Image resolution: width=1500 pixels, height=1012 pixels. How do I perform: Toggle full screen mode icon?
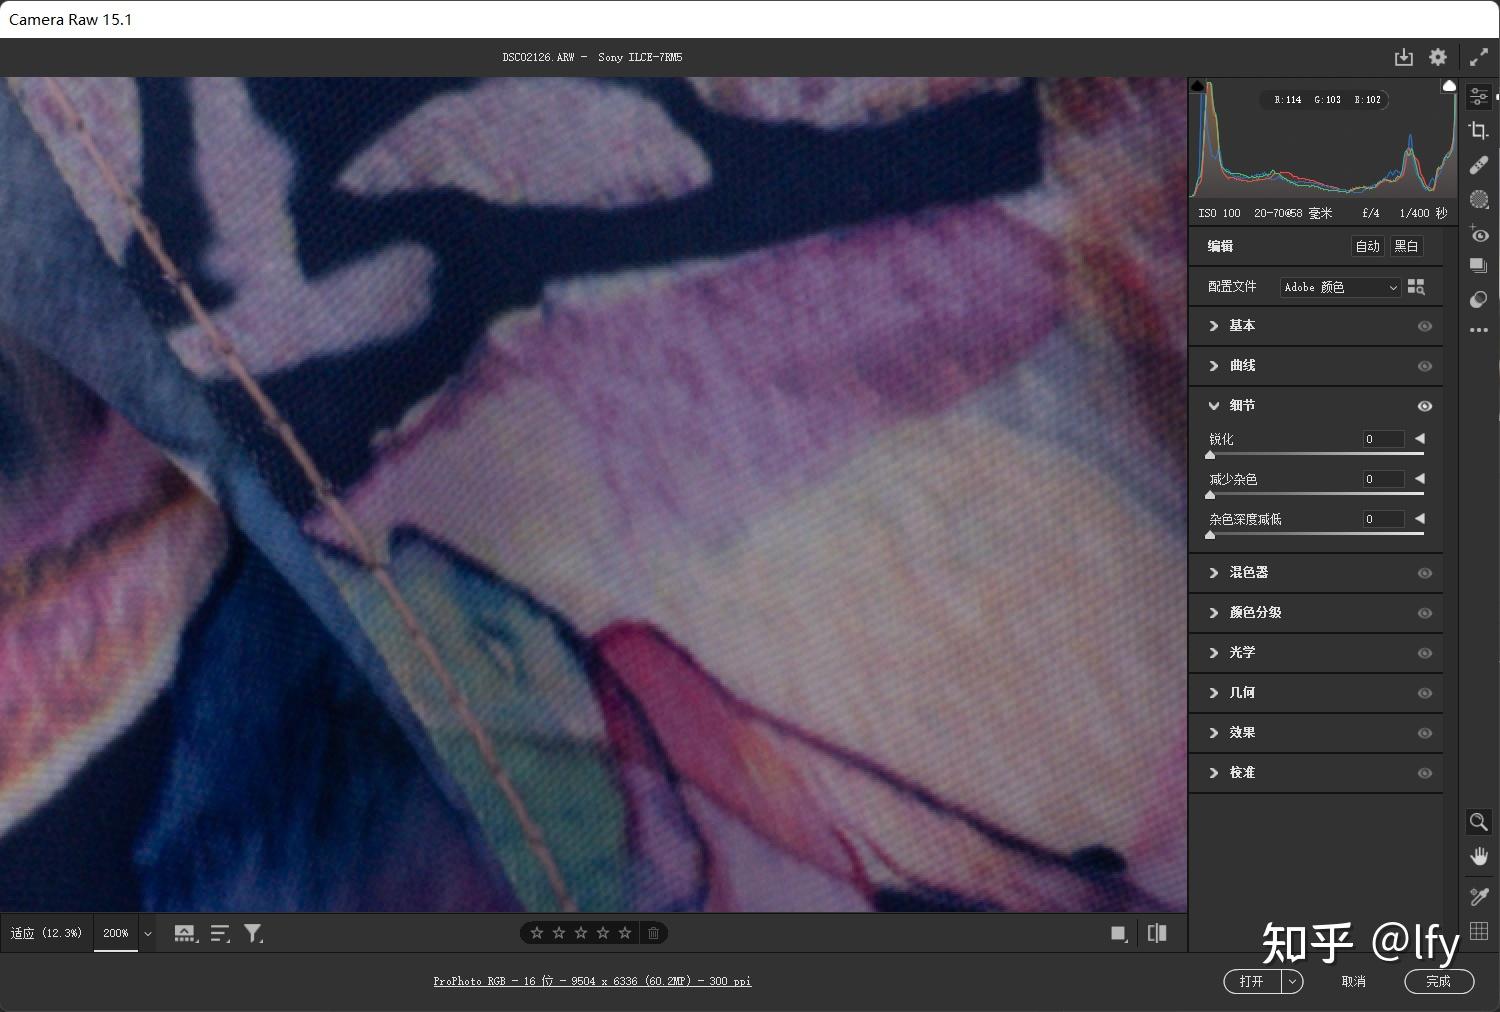pos(1479,57)
